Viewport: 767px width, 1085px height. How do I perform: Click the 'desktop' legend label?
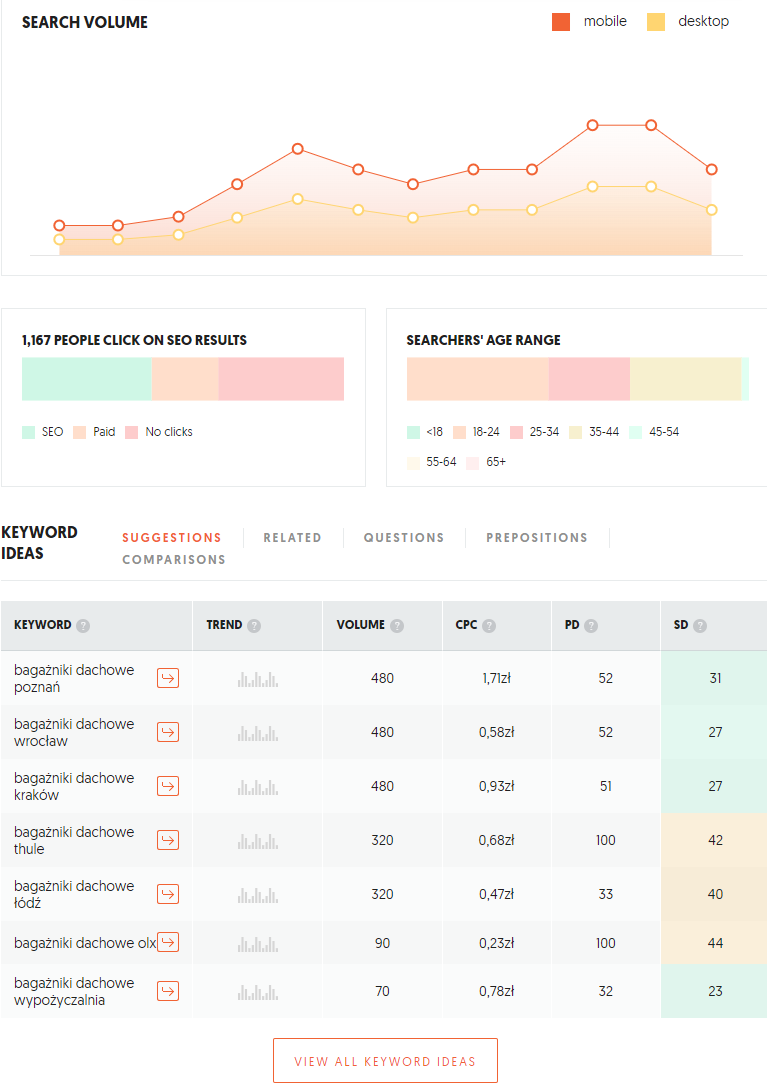tap(703, 21)
